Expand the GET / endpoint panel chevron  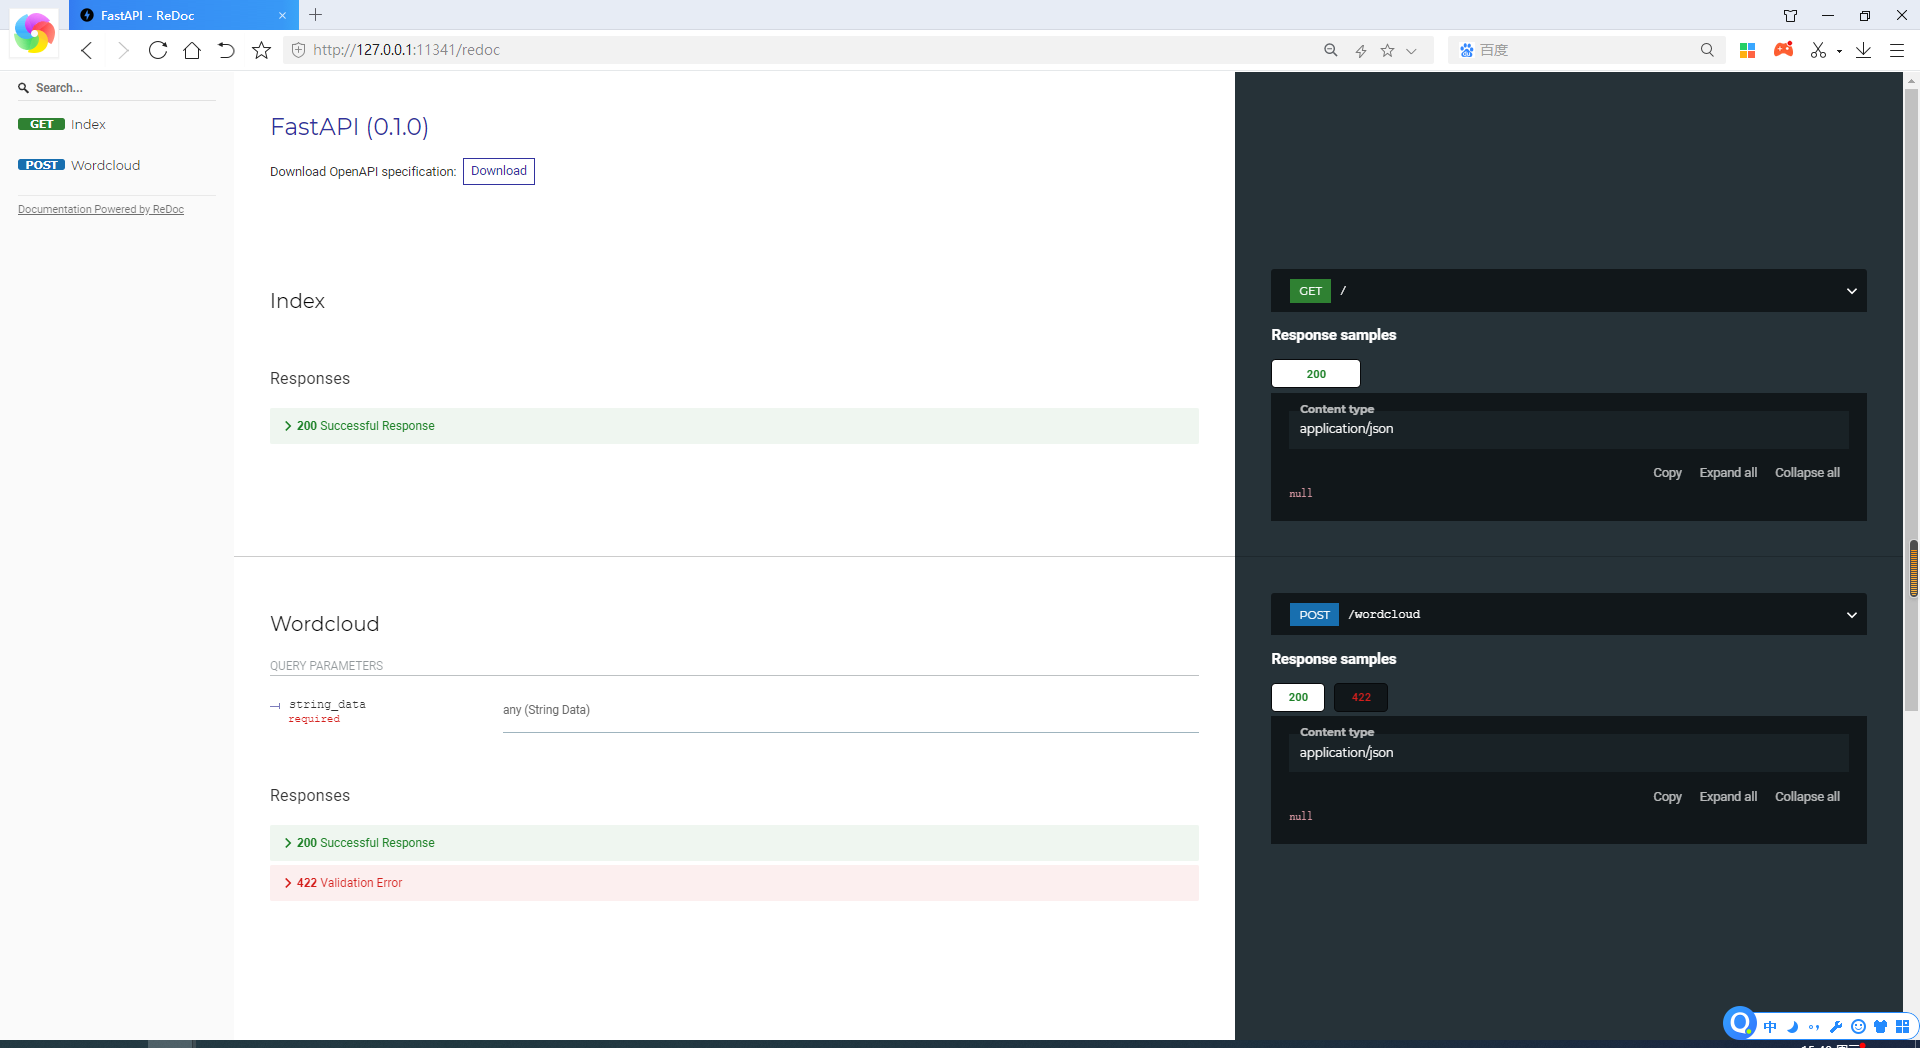click(1851, 290)
